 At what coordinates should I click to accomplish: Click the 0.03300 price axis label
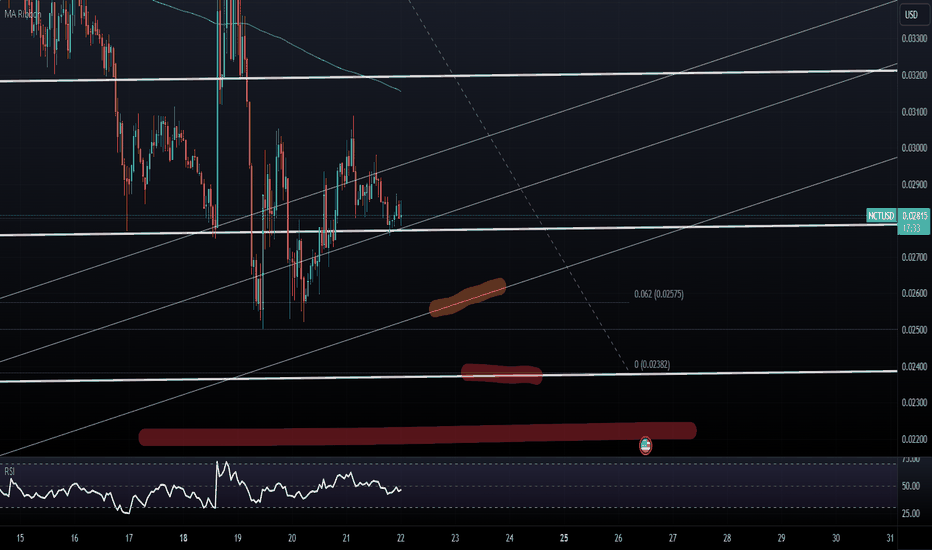pos(914,39)
